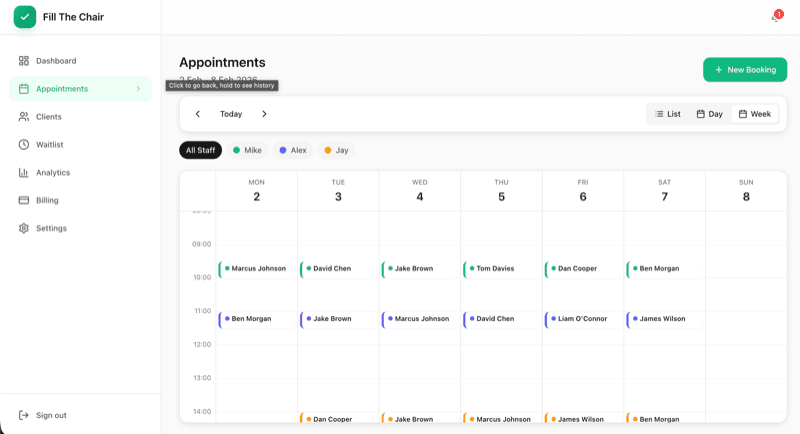The image size is (800, 434).
Task: Click the Waitlist clock icon
Action: tap(24, 145)
